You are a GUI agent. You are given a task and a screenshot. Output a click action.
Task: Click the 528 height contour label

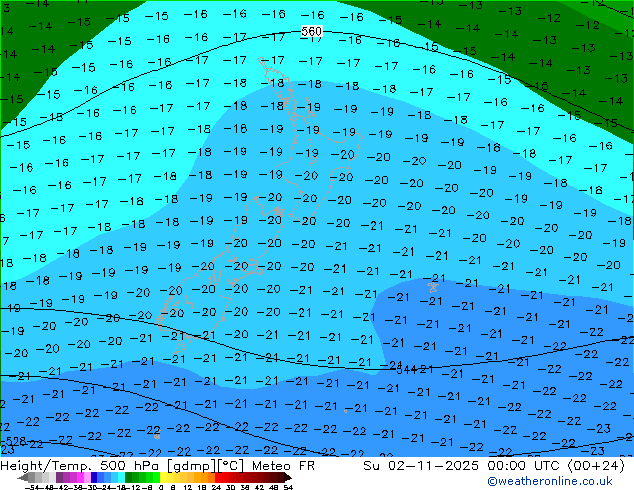pyautogui.click(x=16, y=441)
